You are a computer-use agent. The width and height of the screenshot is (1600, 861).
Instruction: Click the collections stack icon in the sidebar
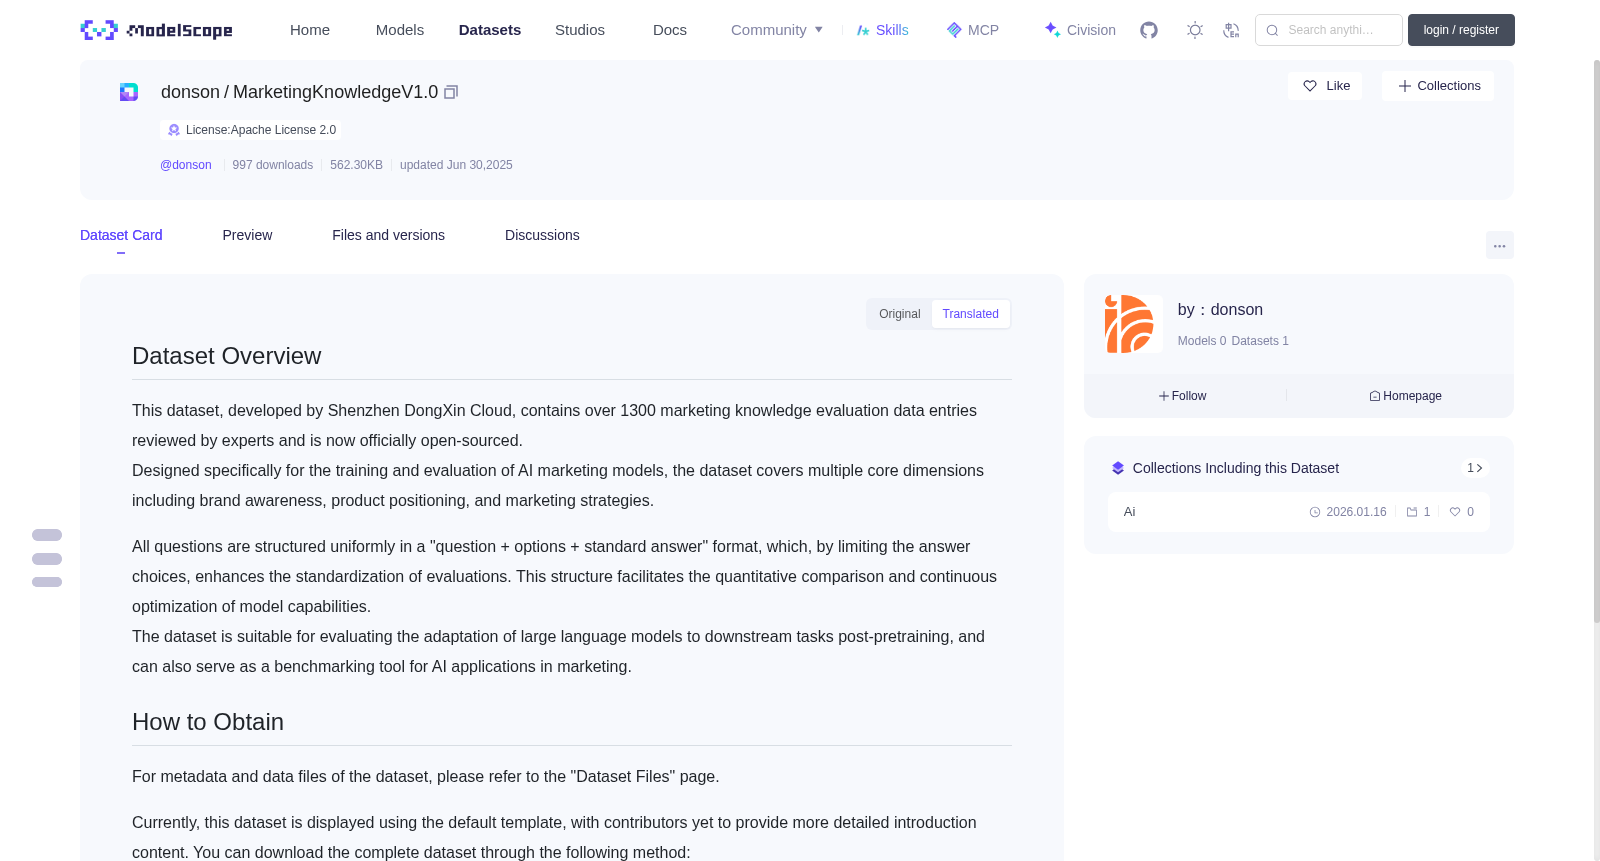tap(1118, 468)
